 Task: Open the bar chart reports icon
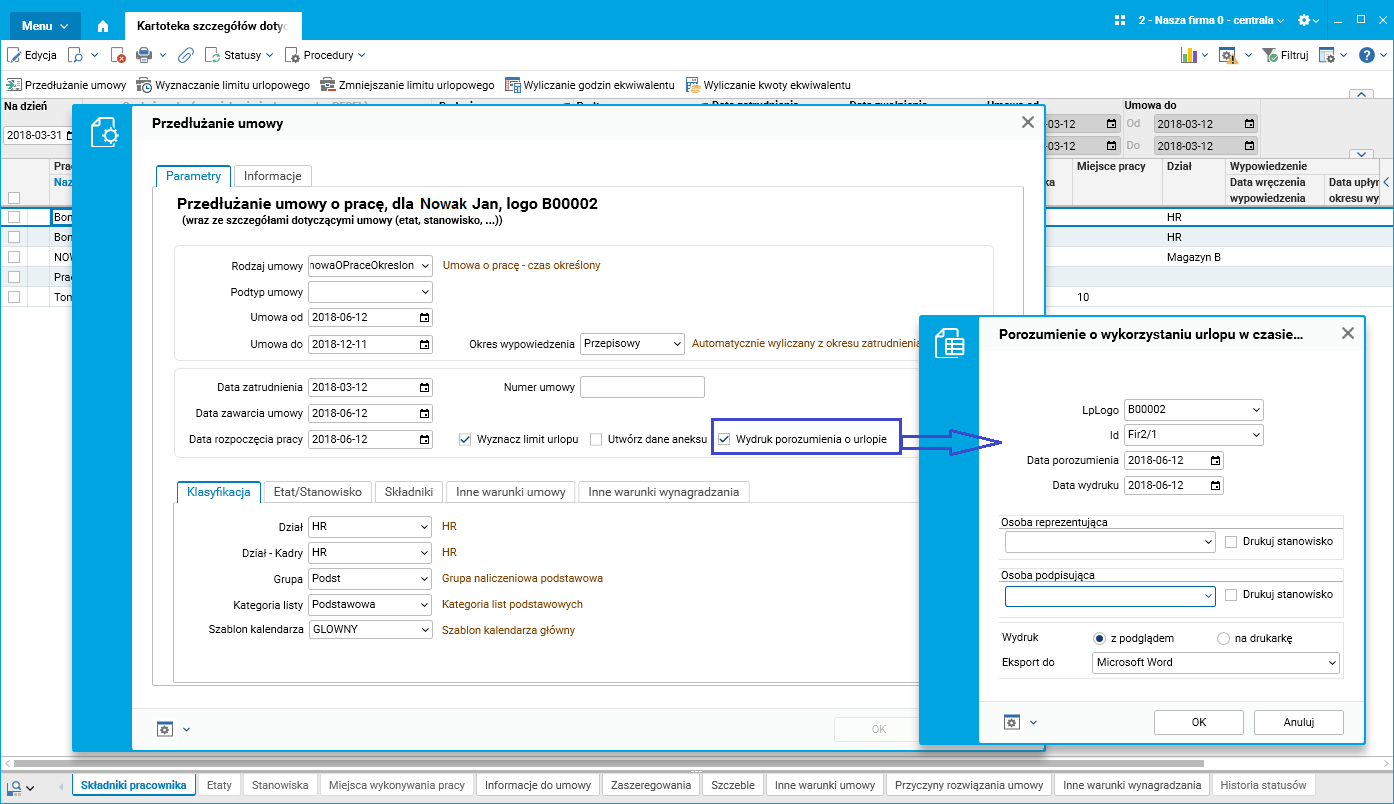coord(1188,55)
